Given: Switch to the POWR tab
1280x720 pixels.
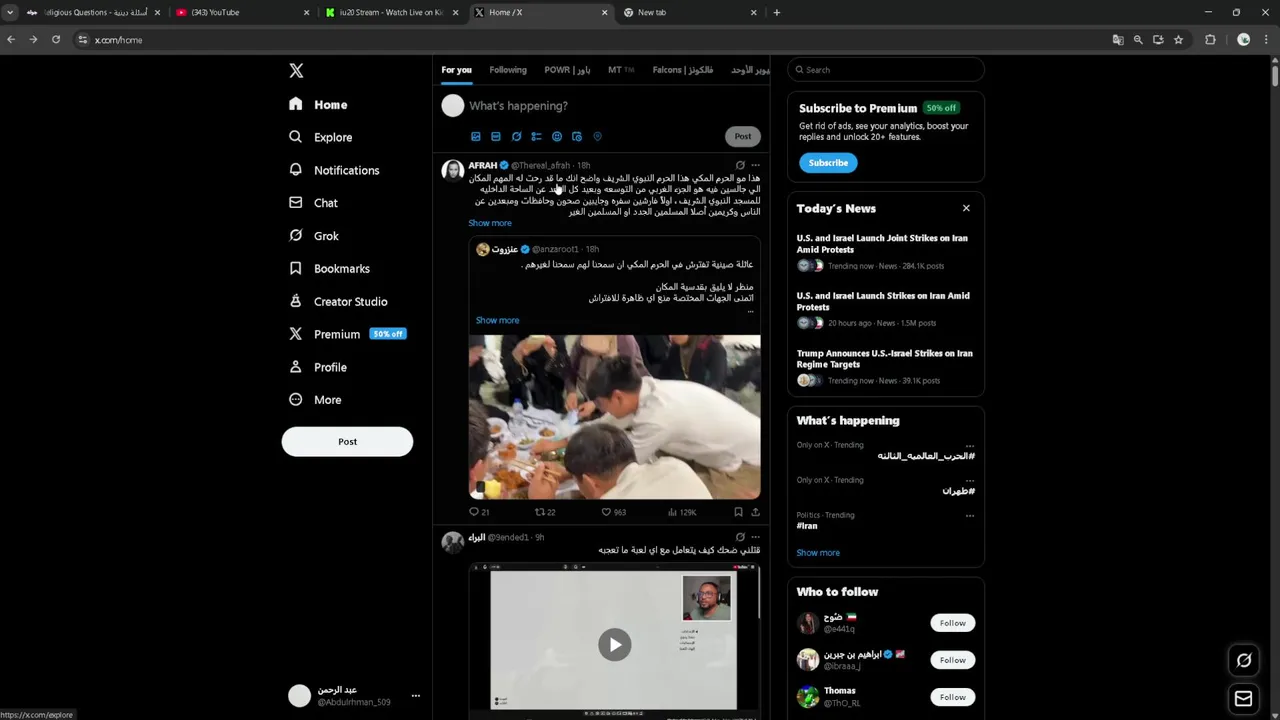Looking at the screenshot, I should pyautogui.click(x=567, y=70).
